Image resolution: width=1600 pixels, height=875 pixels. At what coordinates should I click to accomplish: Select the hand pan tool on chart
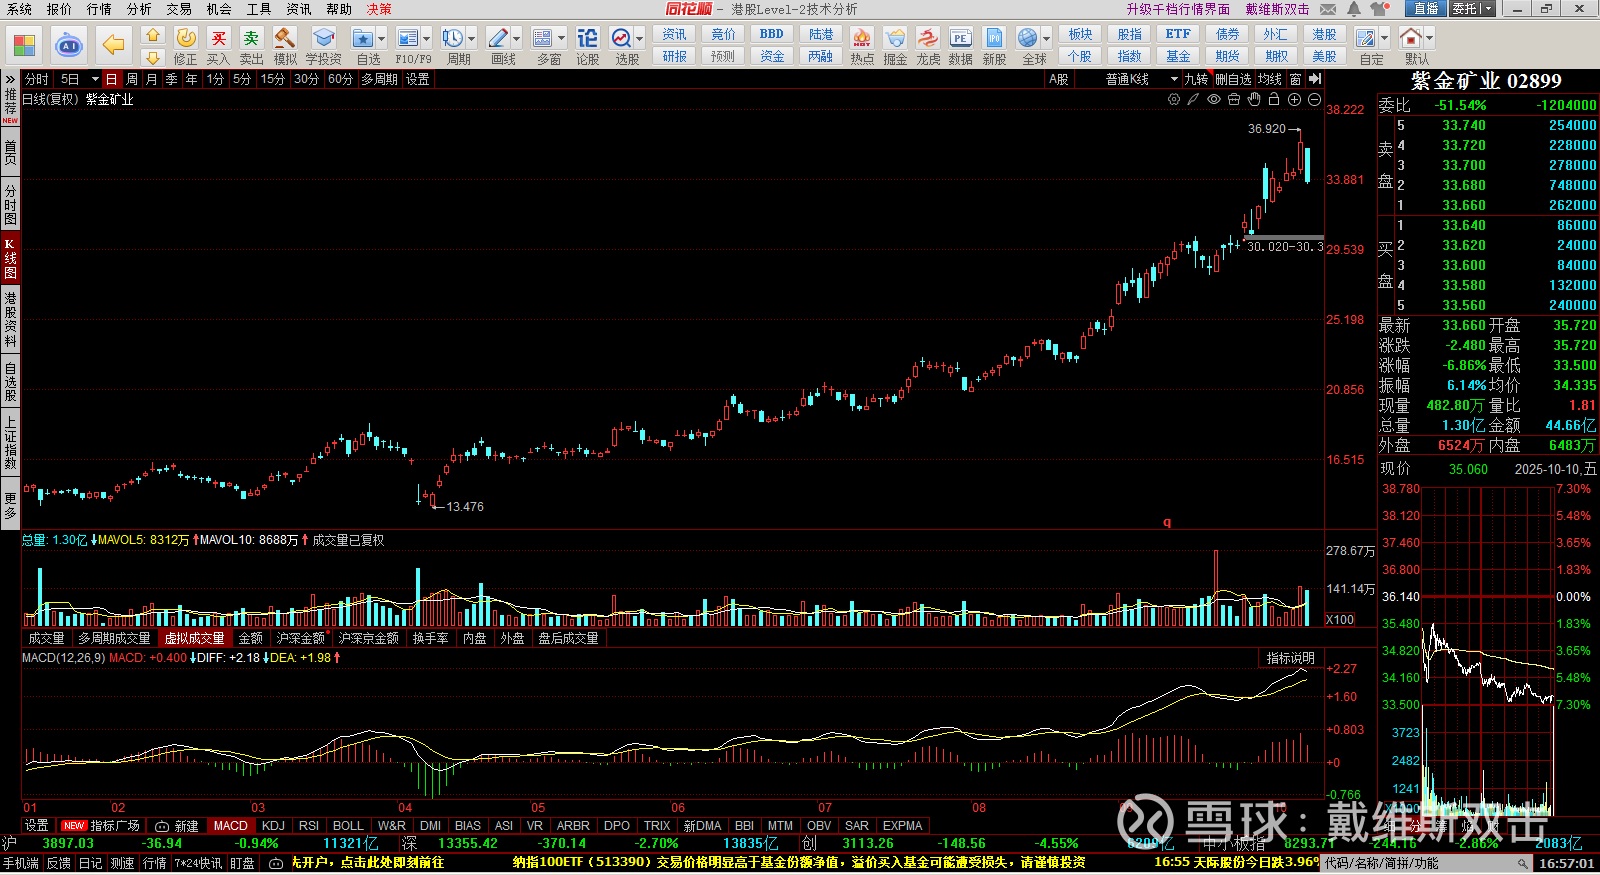pyautogui.click(x=1254, y=100)
